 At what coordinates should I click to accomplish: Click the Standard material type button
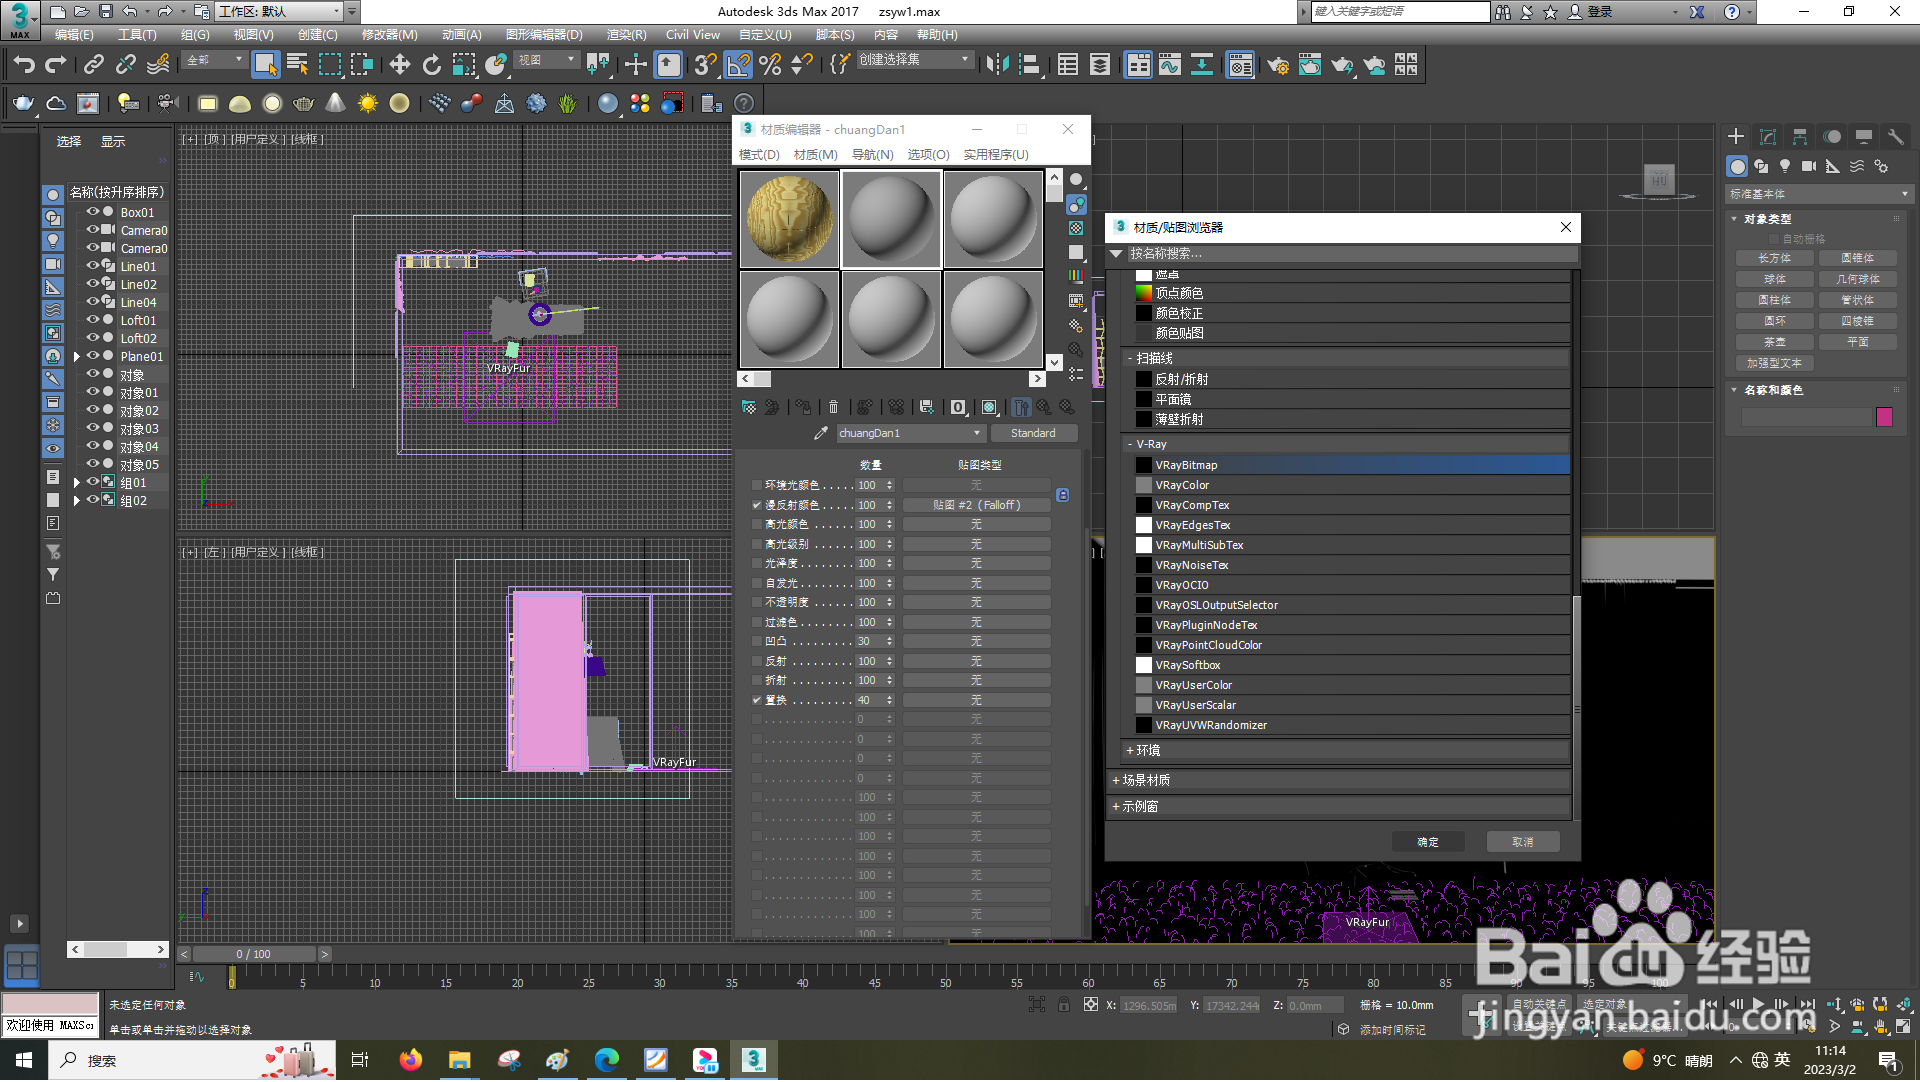(1033, 433)
